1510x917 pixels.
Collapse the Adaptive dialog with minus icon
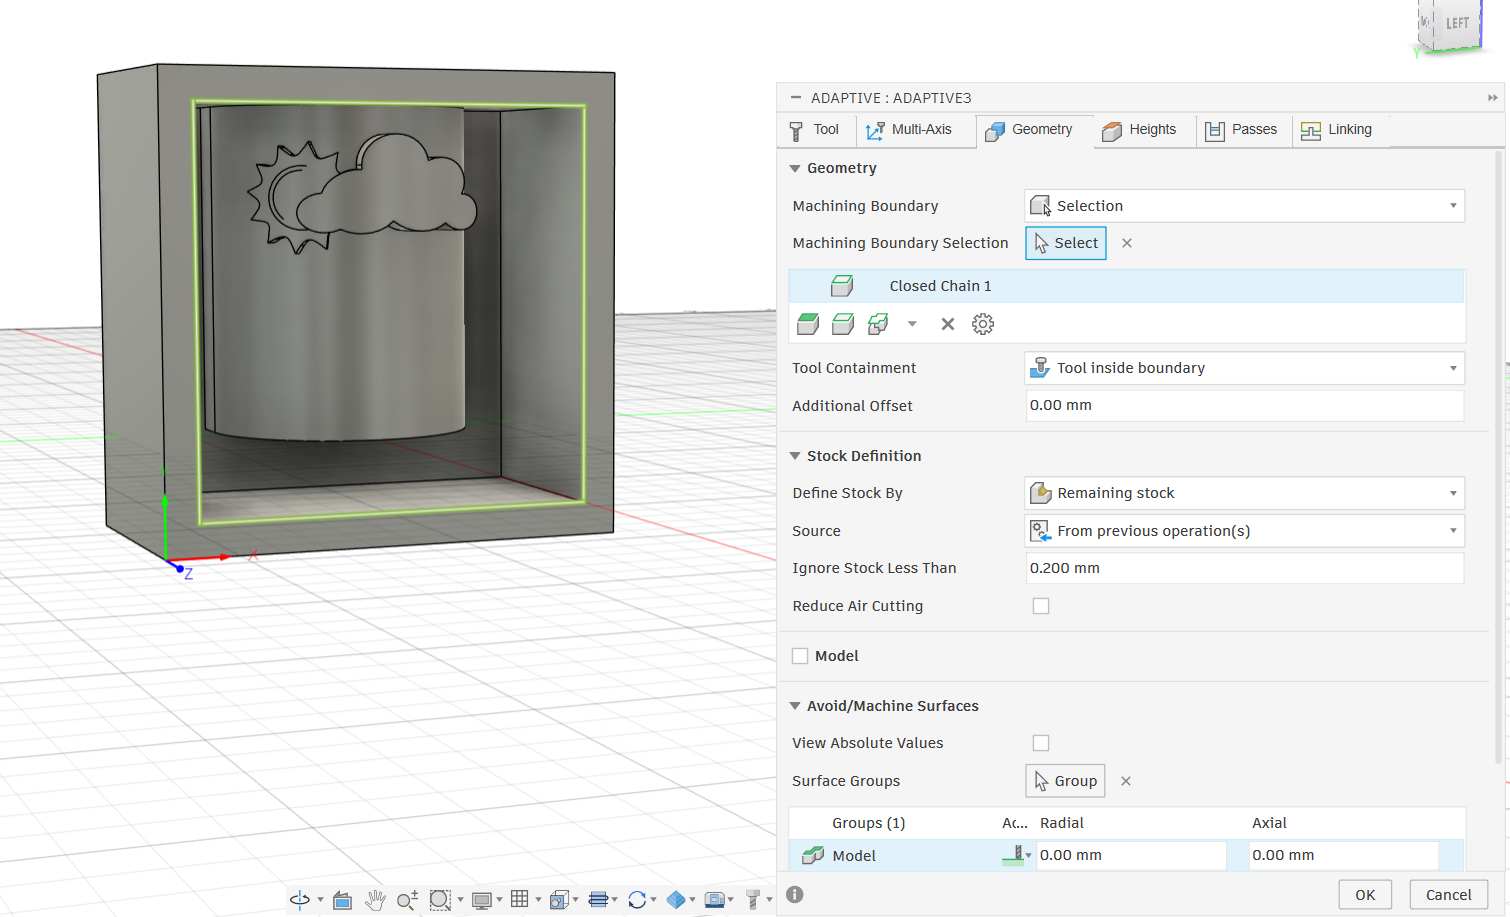pyautogui.click(x=796, y=98)
